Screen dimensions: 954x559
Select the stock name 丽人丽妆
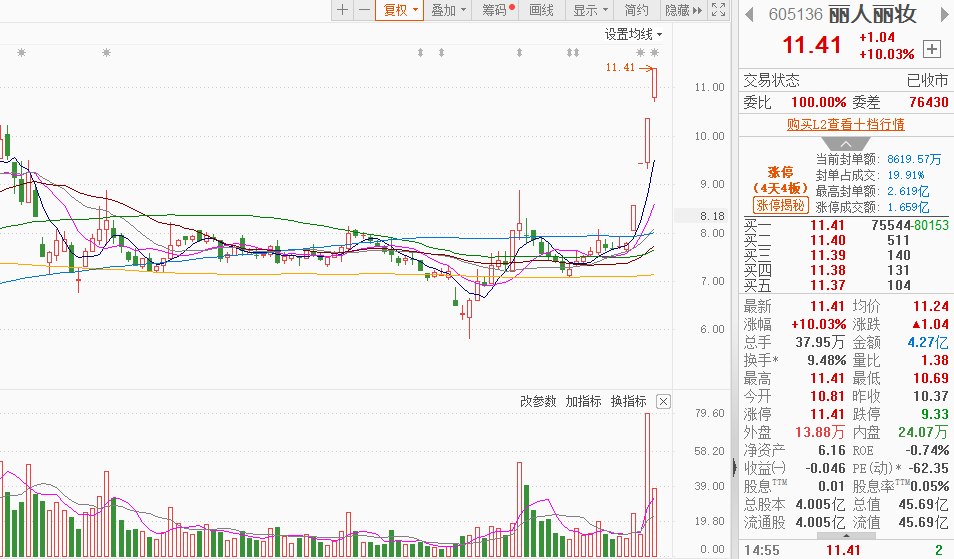872,13
